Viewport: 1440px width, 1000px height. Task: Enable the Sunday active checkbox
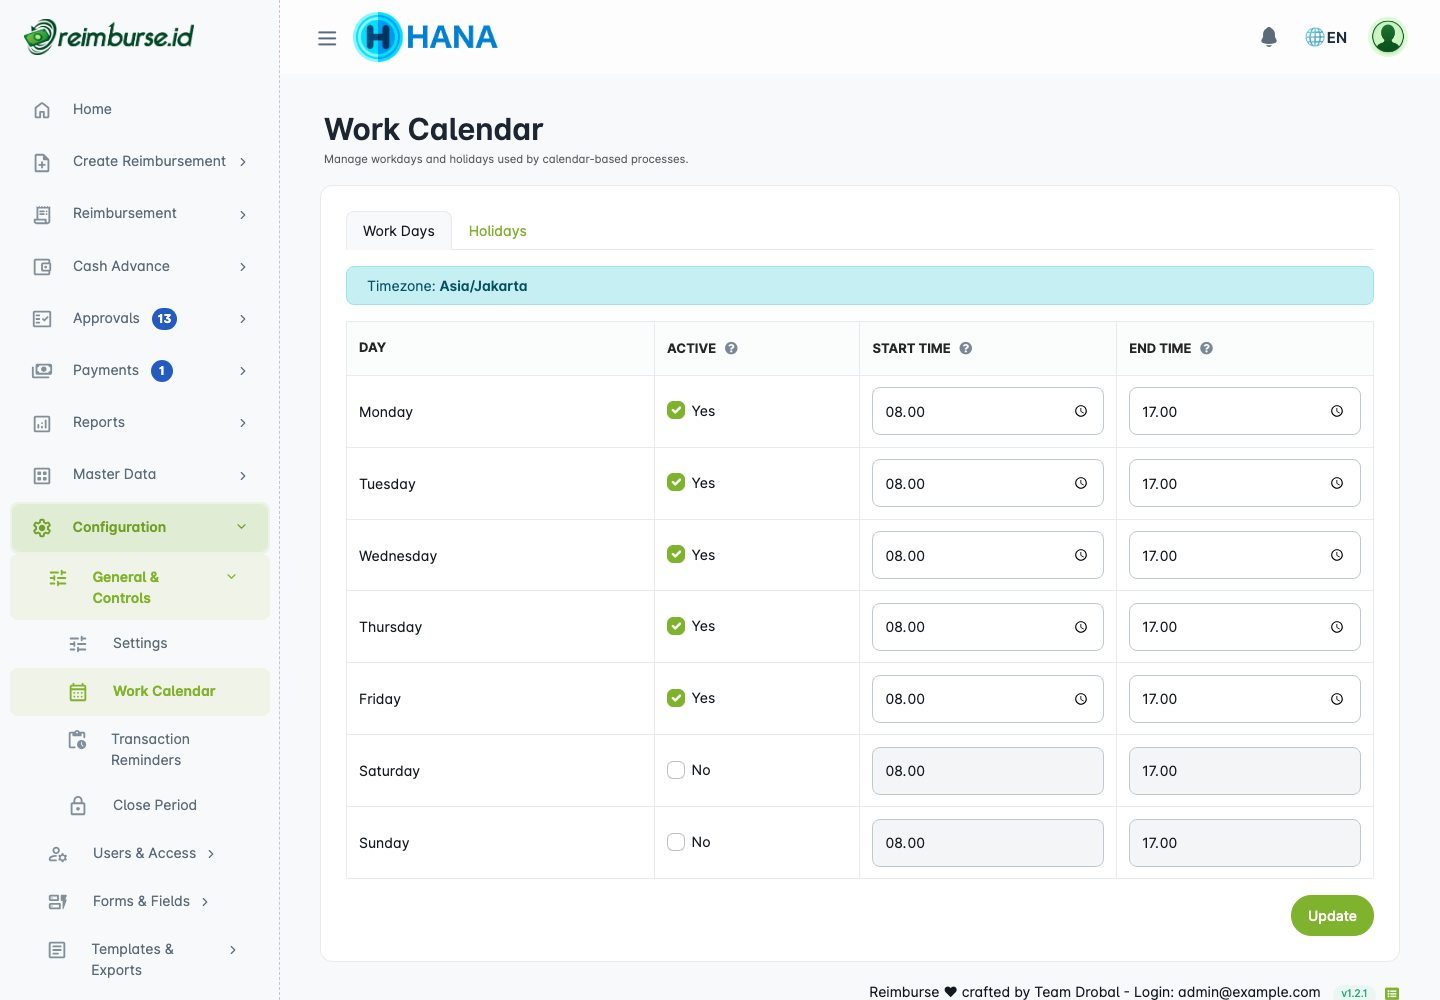point(676,842)
